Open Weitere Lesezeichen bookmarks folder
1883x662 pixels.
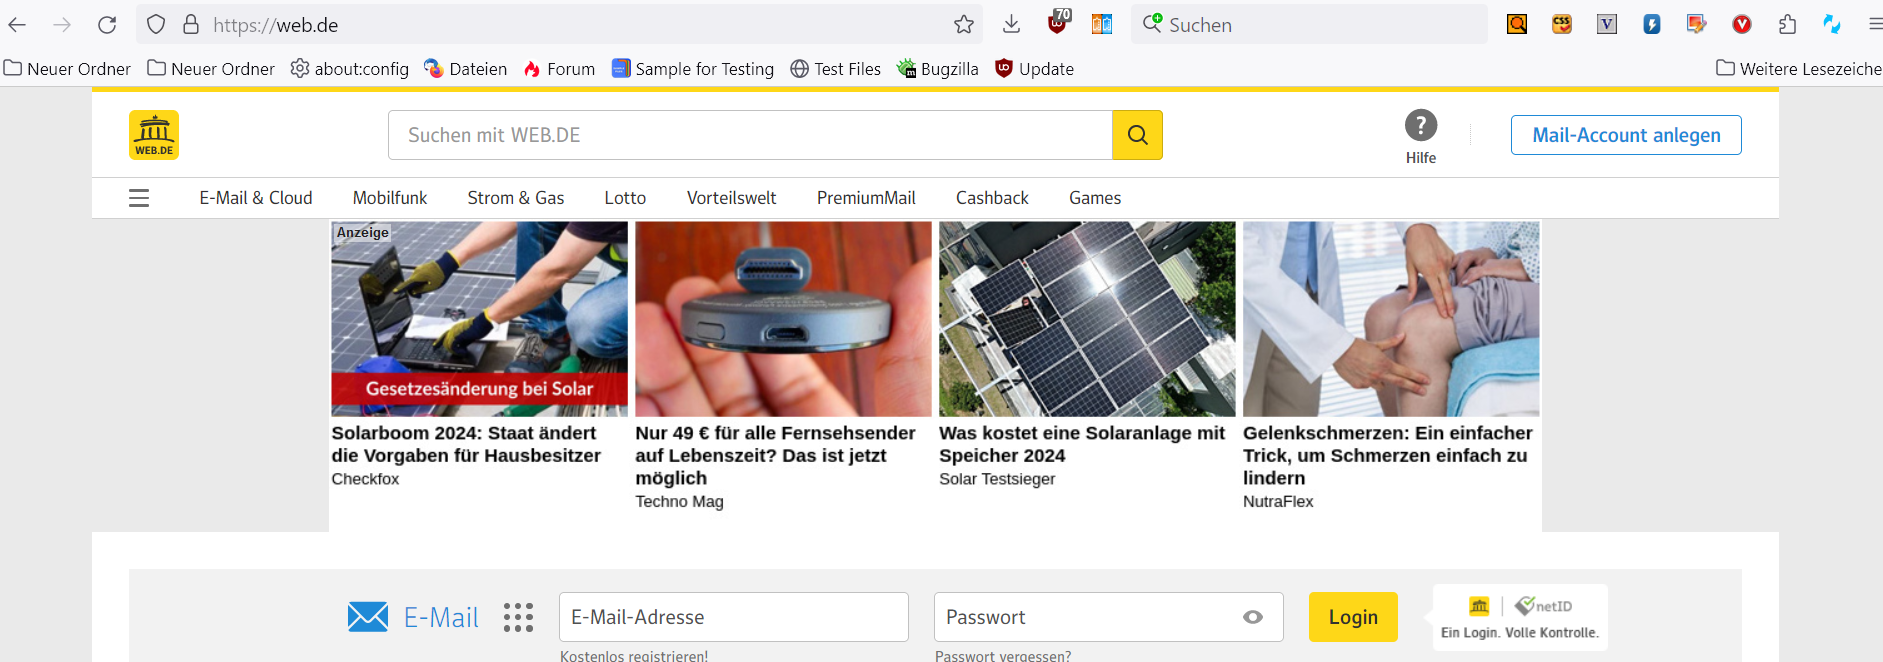[x=1799, y=69]
